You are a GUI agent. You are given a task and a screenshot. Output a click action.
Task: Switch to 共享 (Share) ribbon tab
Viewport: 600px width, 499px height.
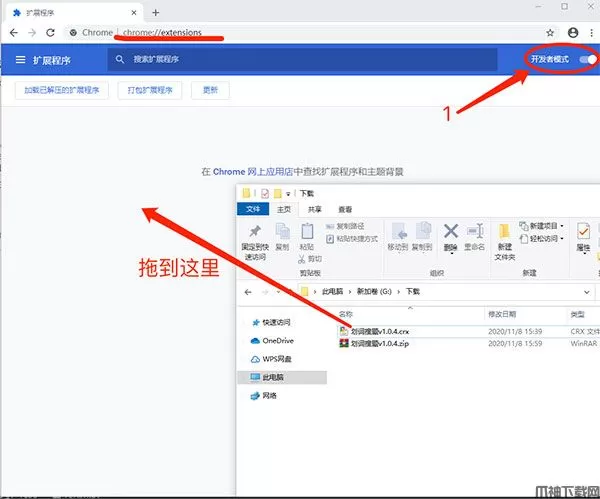[x=315, y=209]
